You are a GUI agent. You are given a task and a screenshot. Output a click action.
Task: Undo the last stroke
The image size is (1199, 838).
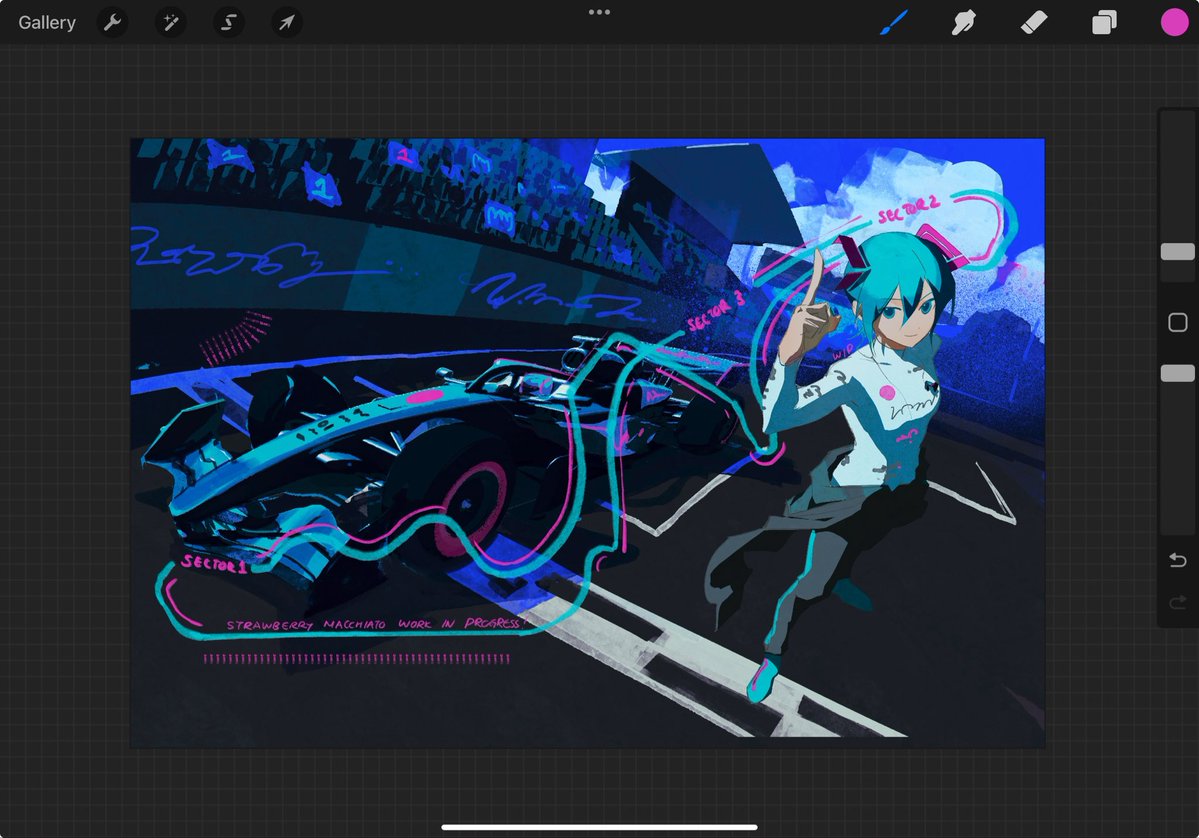click(x=1178, y=560)
